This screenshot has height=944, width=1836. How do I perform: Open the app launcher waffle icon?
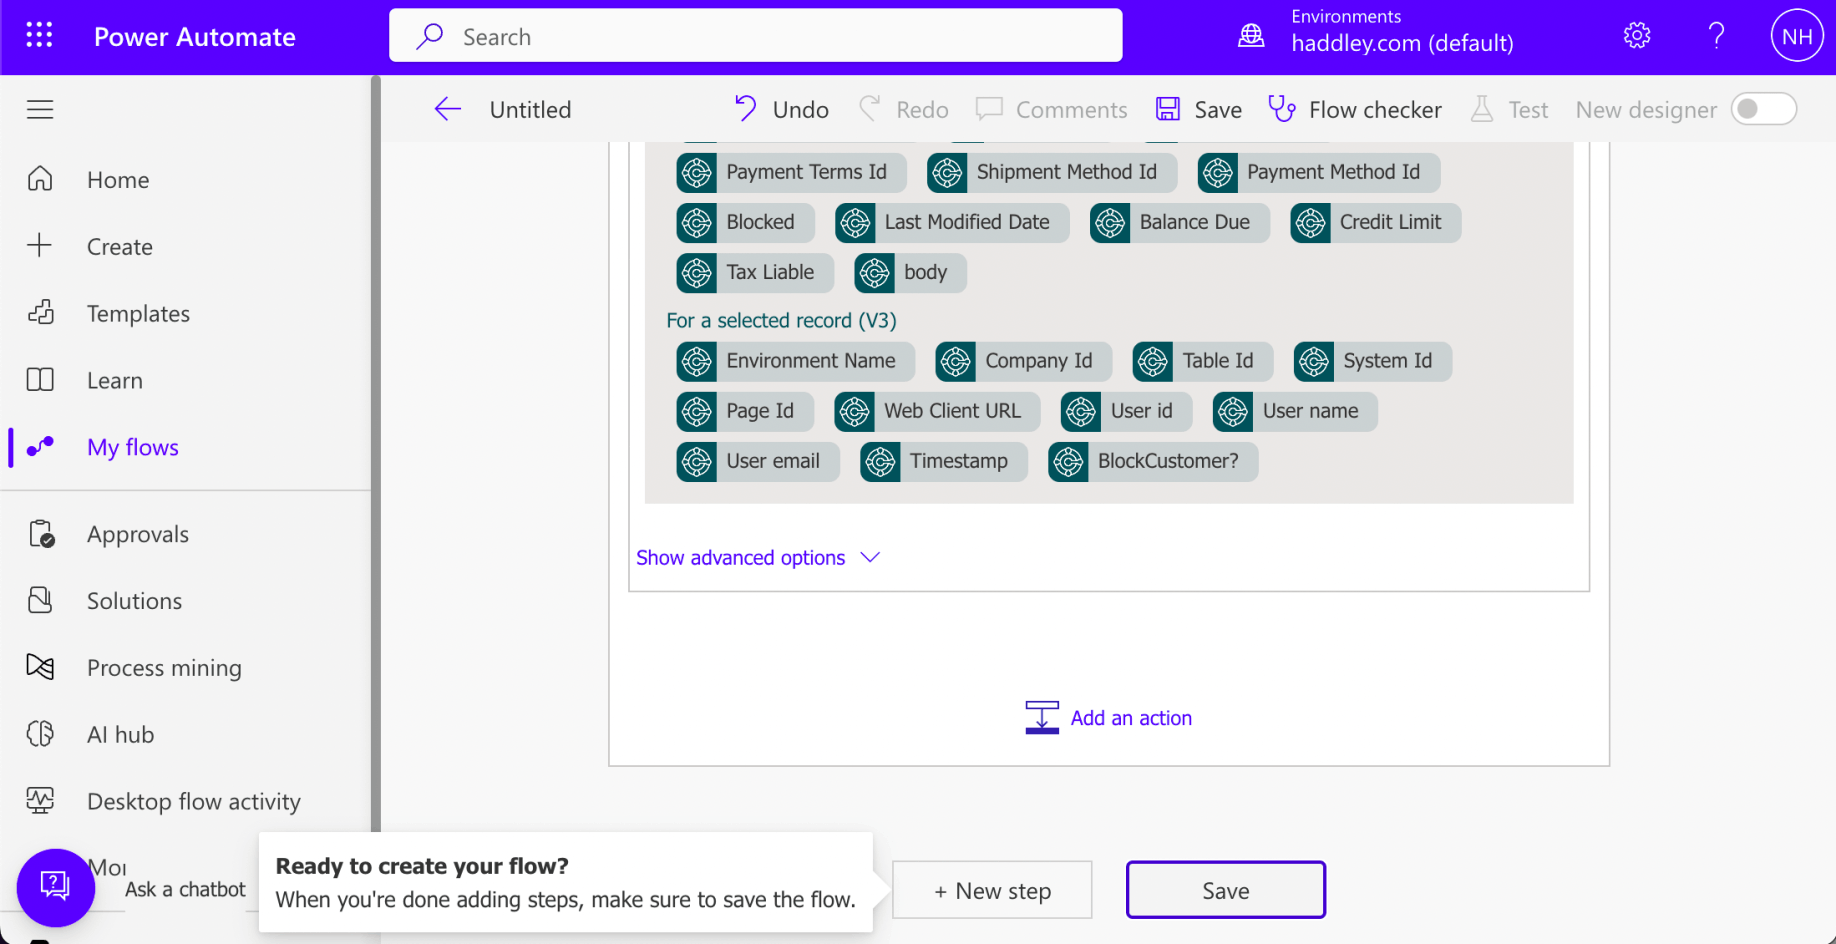39,36
